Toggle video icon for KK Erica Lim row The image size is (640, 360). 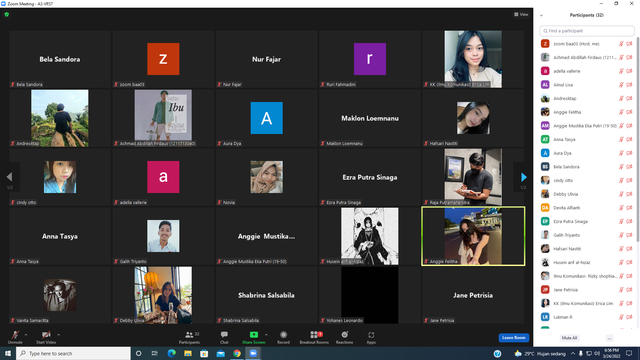[629, 303]
